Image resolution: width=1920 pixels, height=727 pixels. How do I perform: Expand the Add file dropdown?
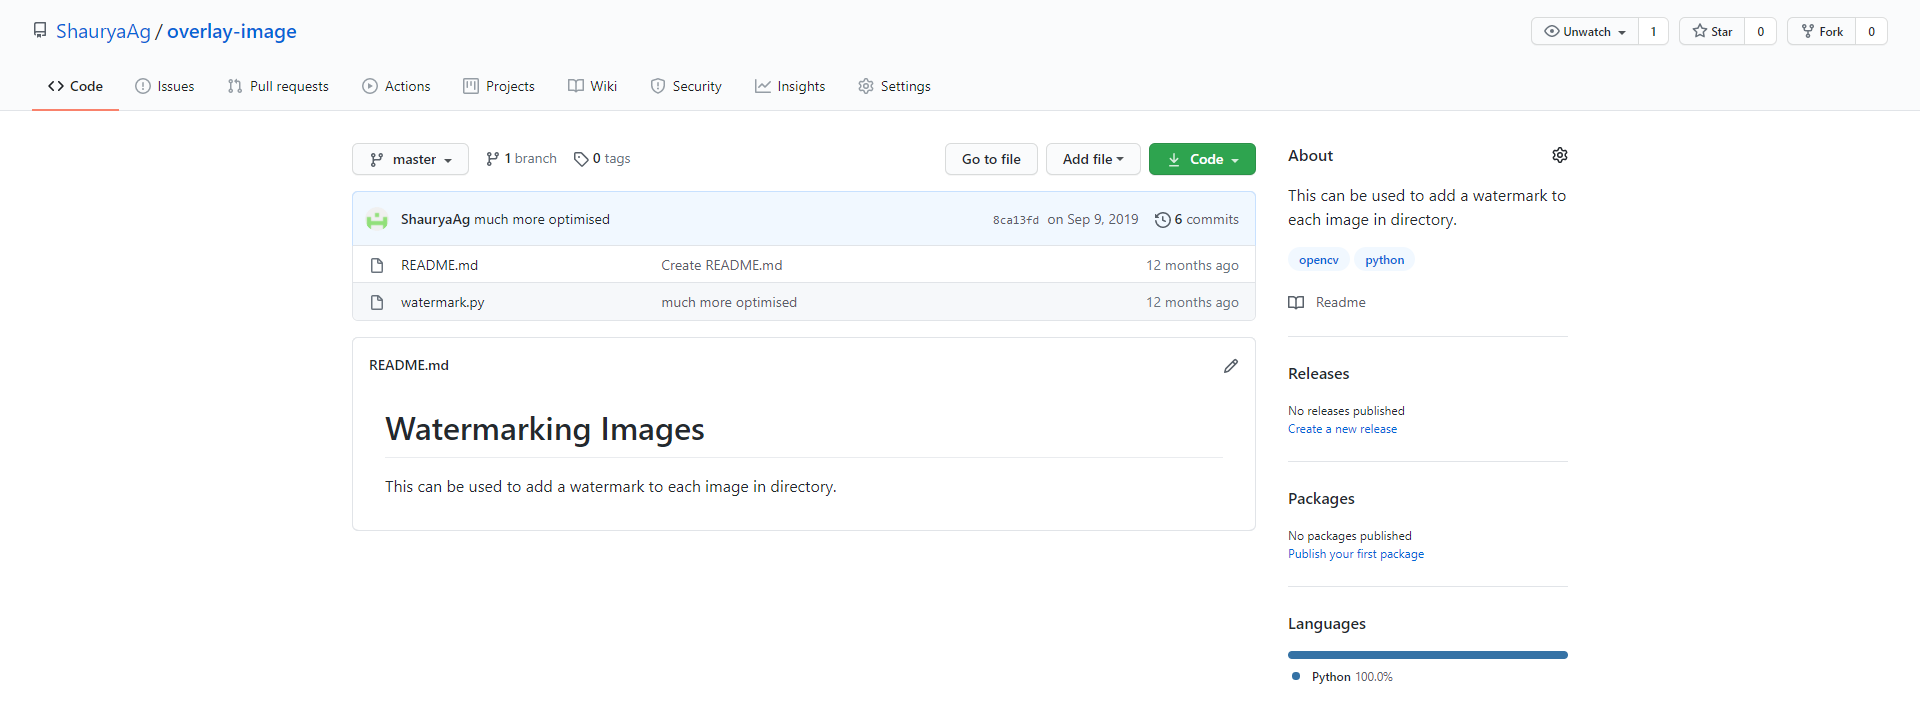1093,159
